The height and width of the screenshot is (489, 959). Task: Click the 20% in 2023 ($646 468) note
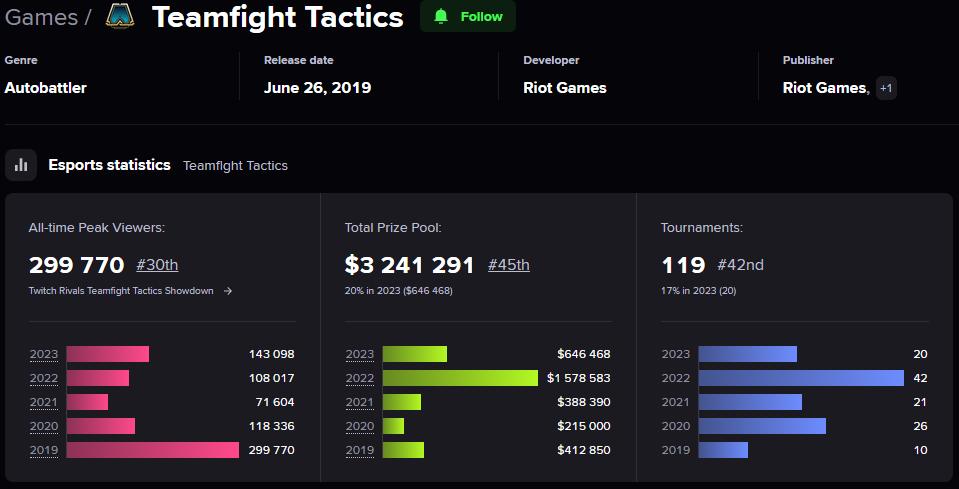[399, 291]
